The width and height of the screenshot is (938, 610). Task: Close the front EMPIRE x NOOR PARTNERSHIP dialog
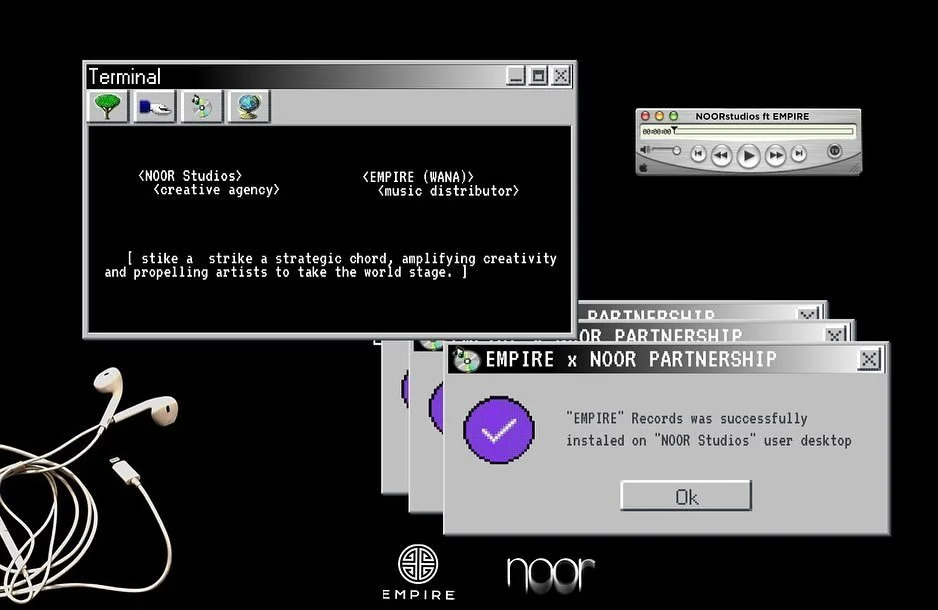[869, 359]
